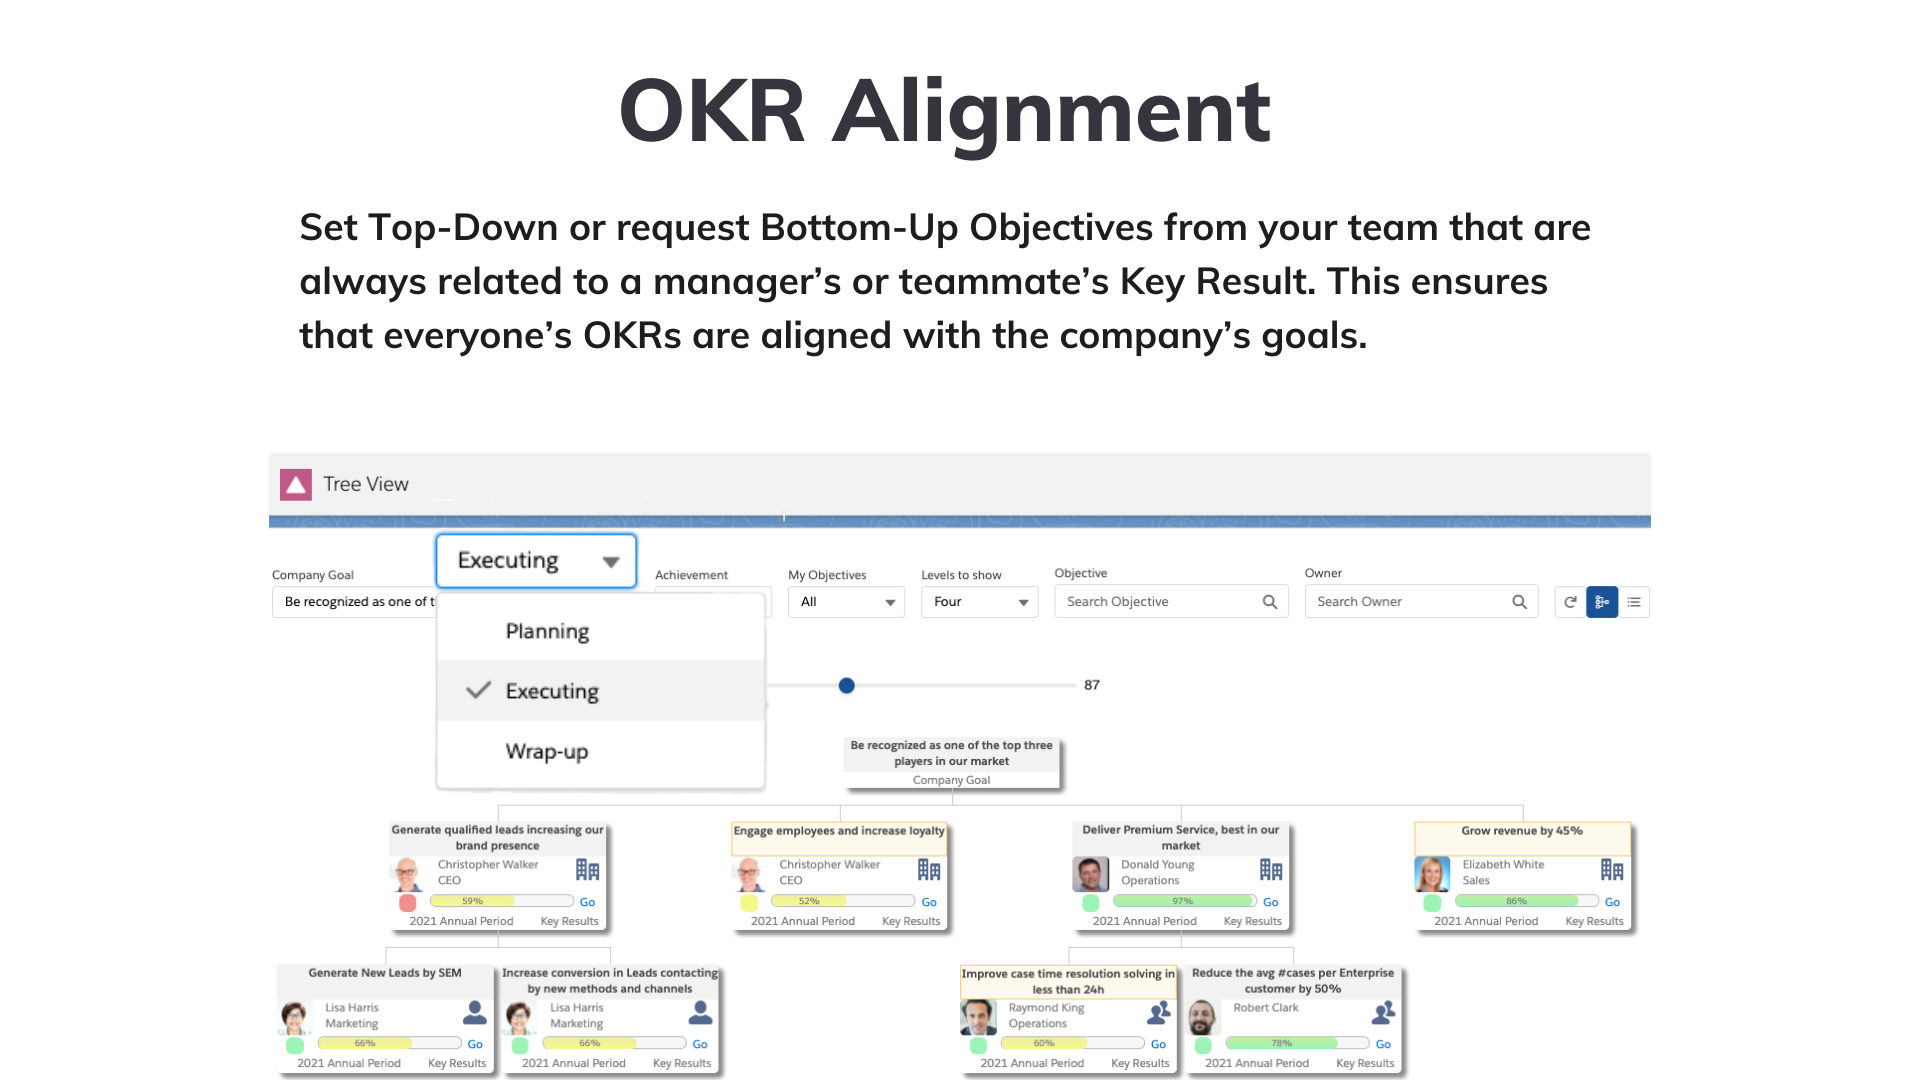Click the Key Results label on Elizabeth White card
Viewport: 1920px width, 1080px height.
1592,920
